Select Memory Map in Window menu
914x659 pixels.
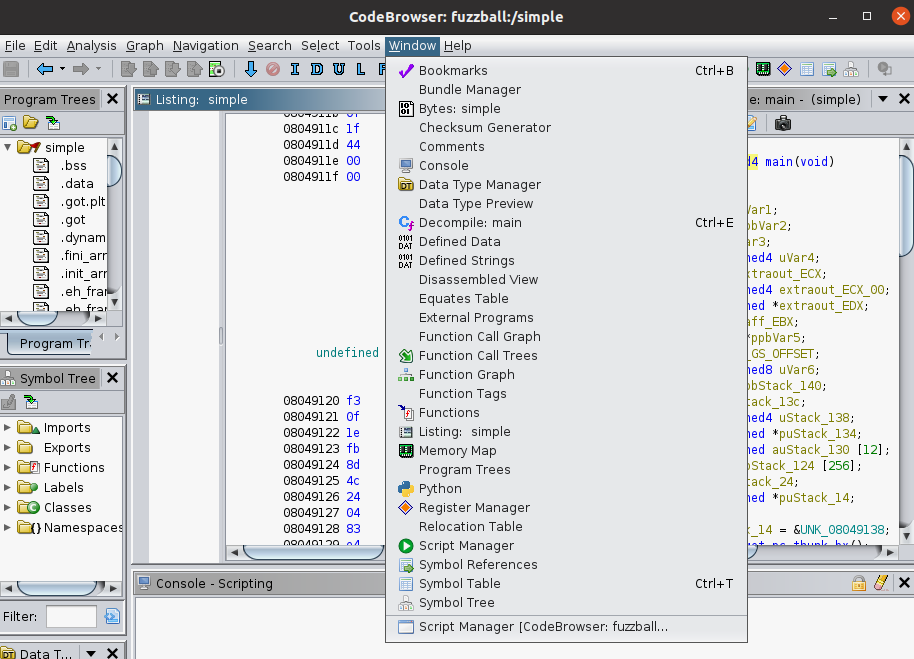point(566,450)
